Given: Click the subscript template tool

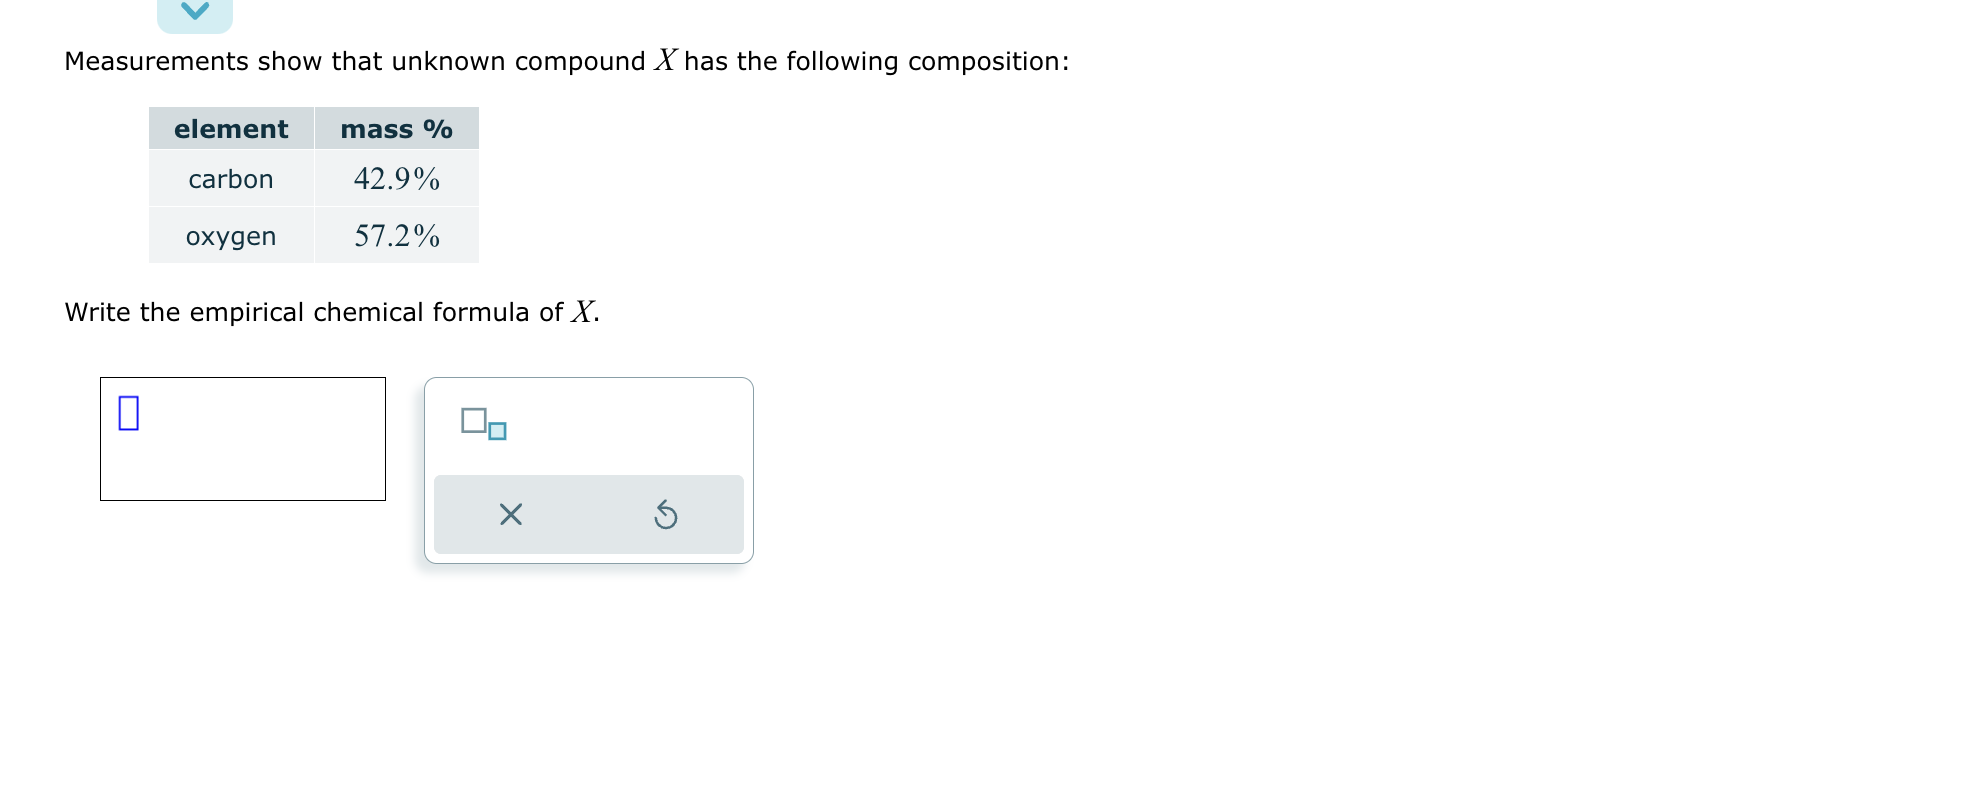Looking at the screenshot, I should (484, 424).
